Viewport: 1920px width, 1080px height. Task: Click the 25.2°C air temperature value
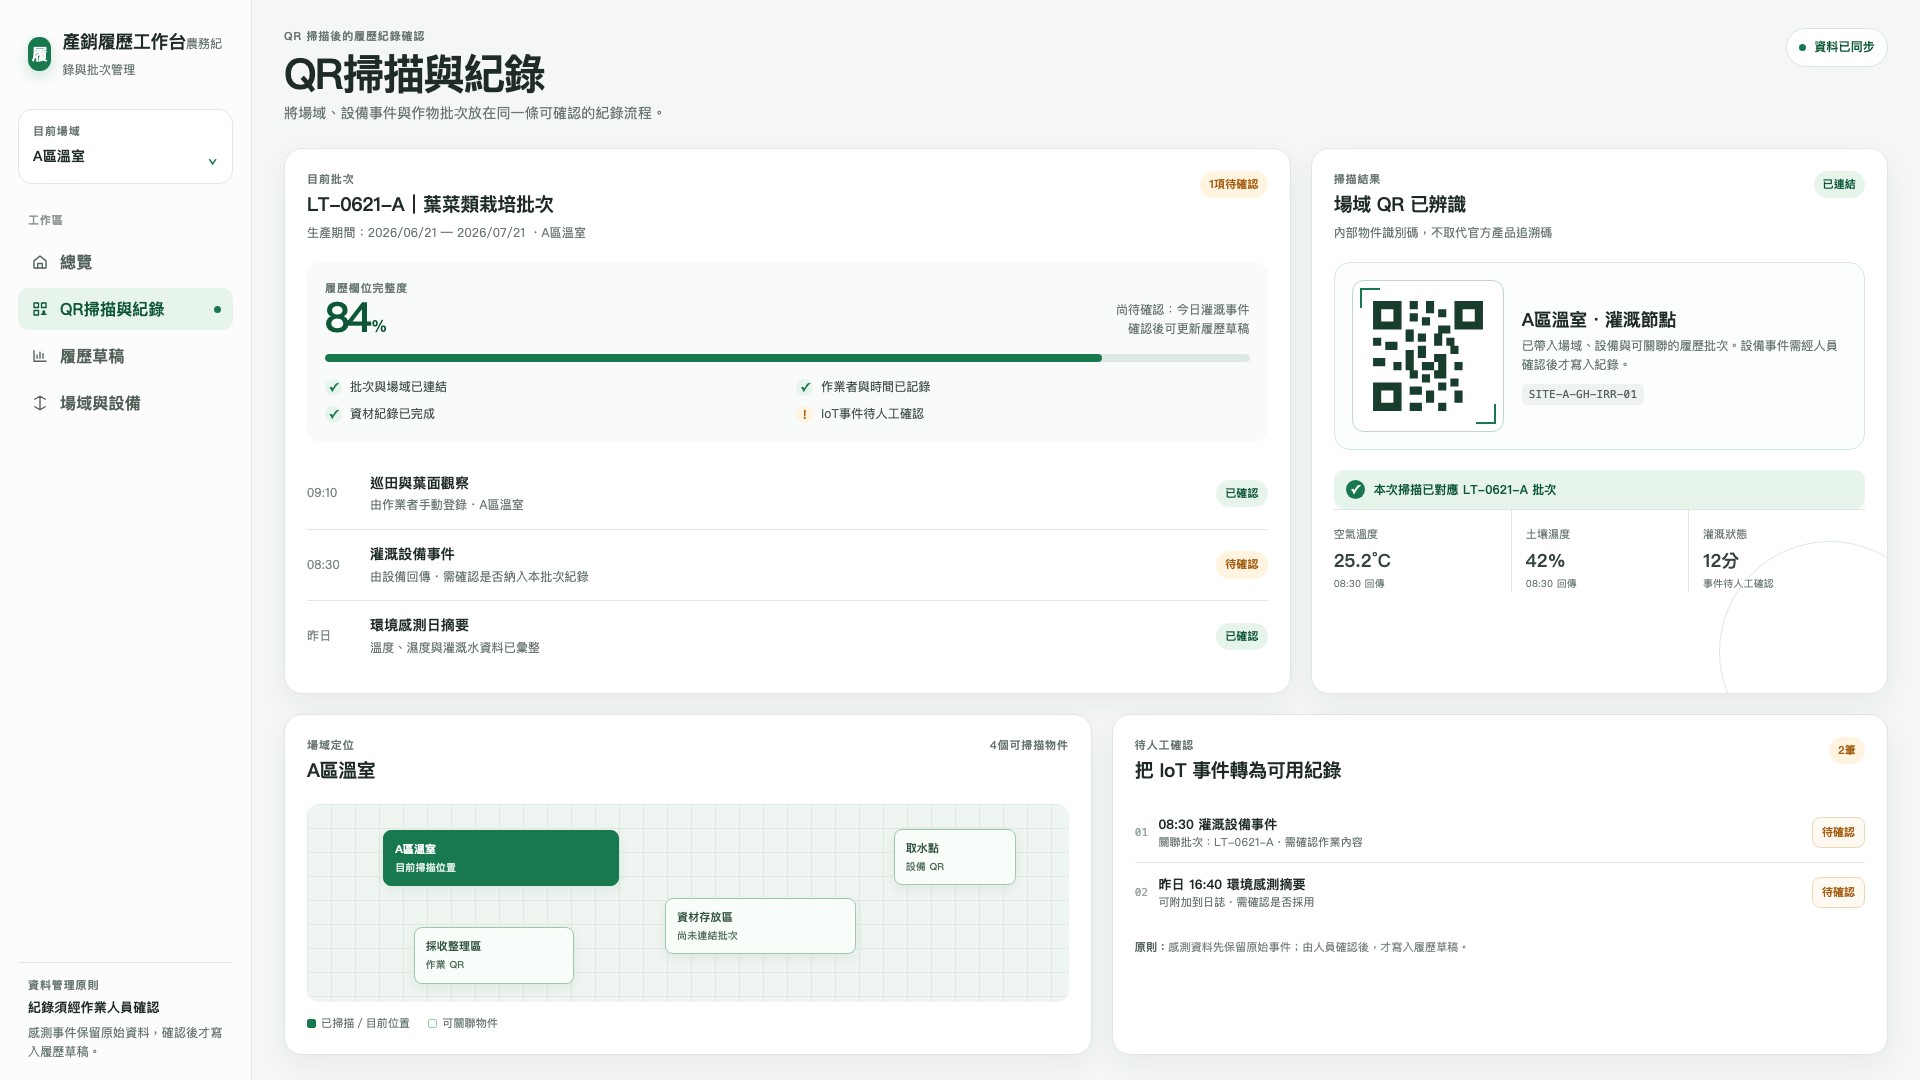[1362, 561]
